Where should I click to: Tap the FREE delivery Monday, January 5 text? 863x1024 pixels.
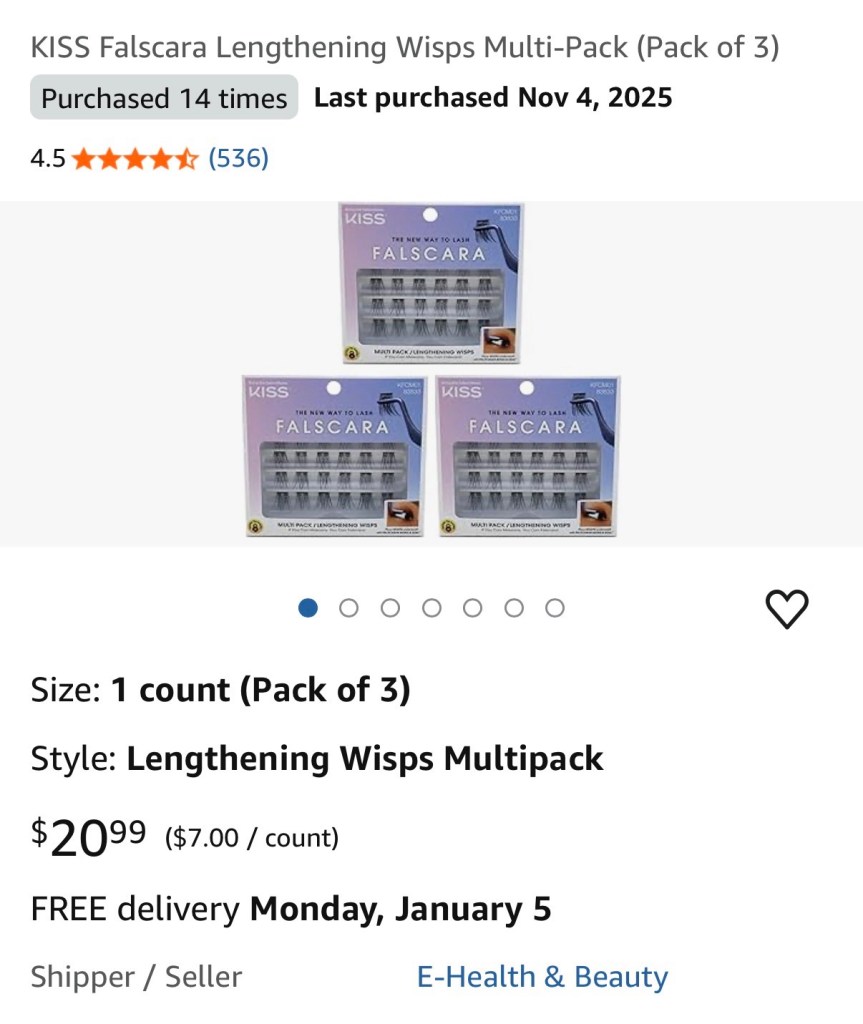coord(291,909)
